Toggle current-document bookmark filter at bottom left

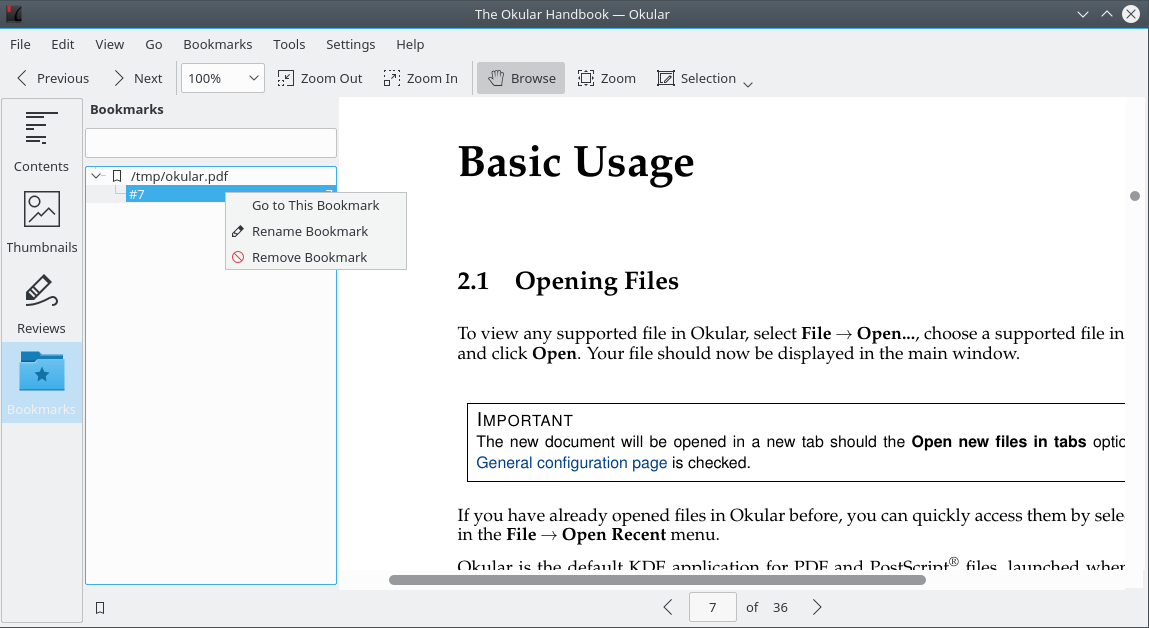100,607
